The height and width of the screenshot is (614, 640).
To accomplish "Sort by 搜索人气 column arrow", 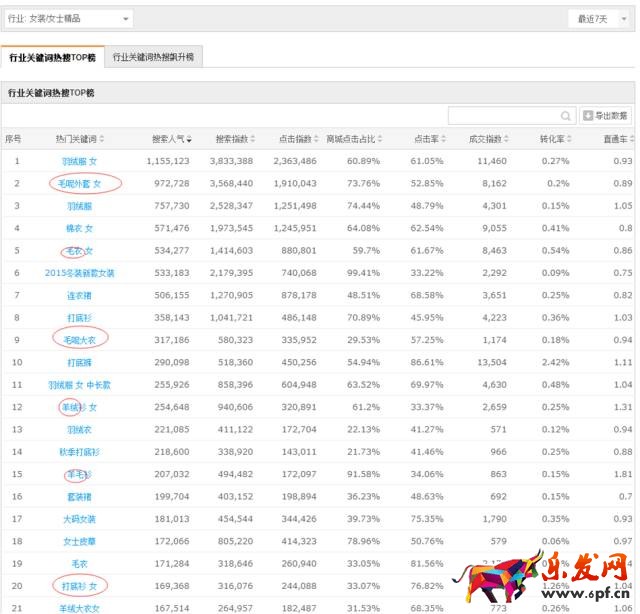I will (x=192, y=139).
